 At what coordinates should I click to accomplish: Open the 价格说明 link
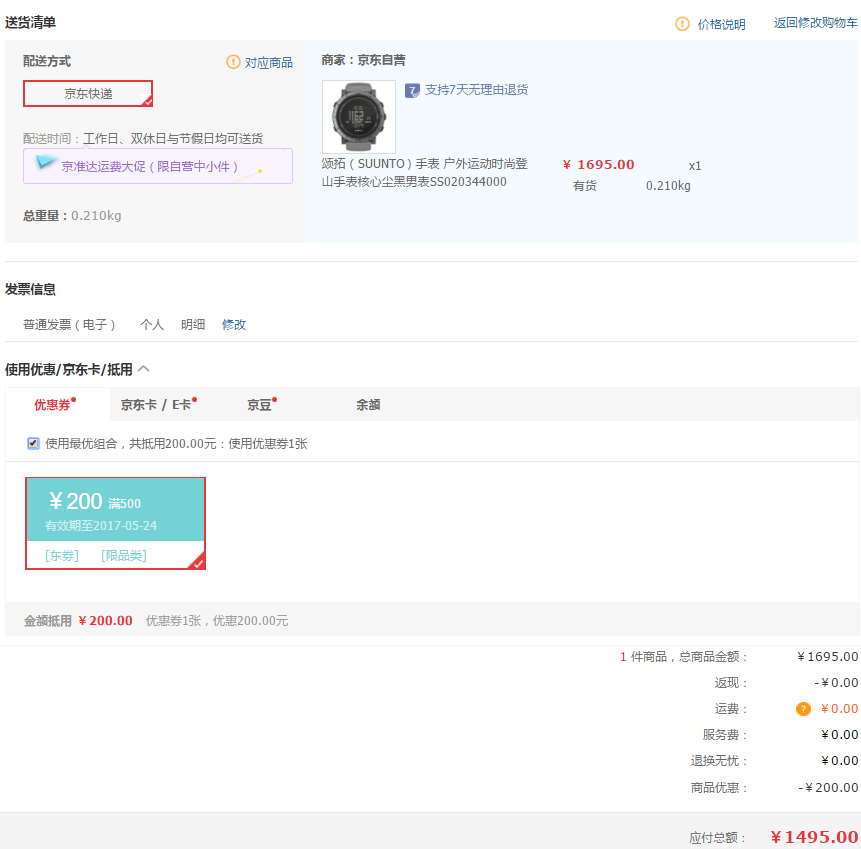[x=722, y=24]
